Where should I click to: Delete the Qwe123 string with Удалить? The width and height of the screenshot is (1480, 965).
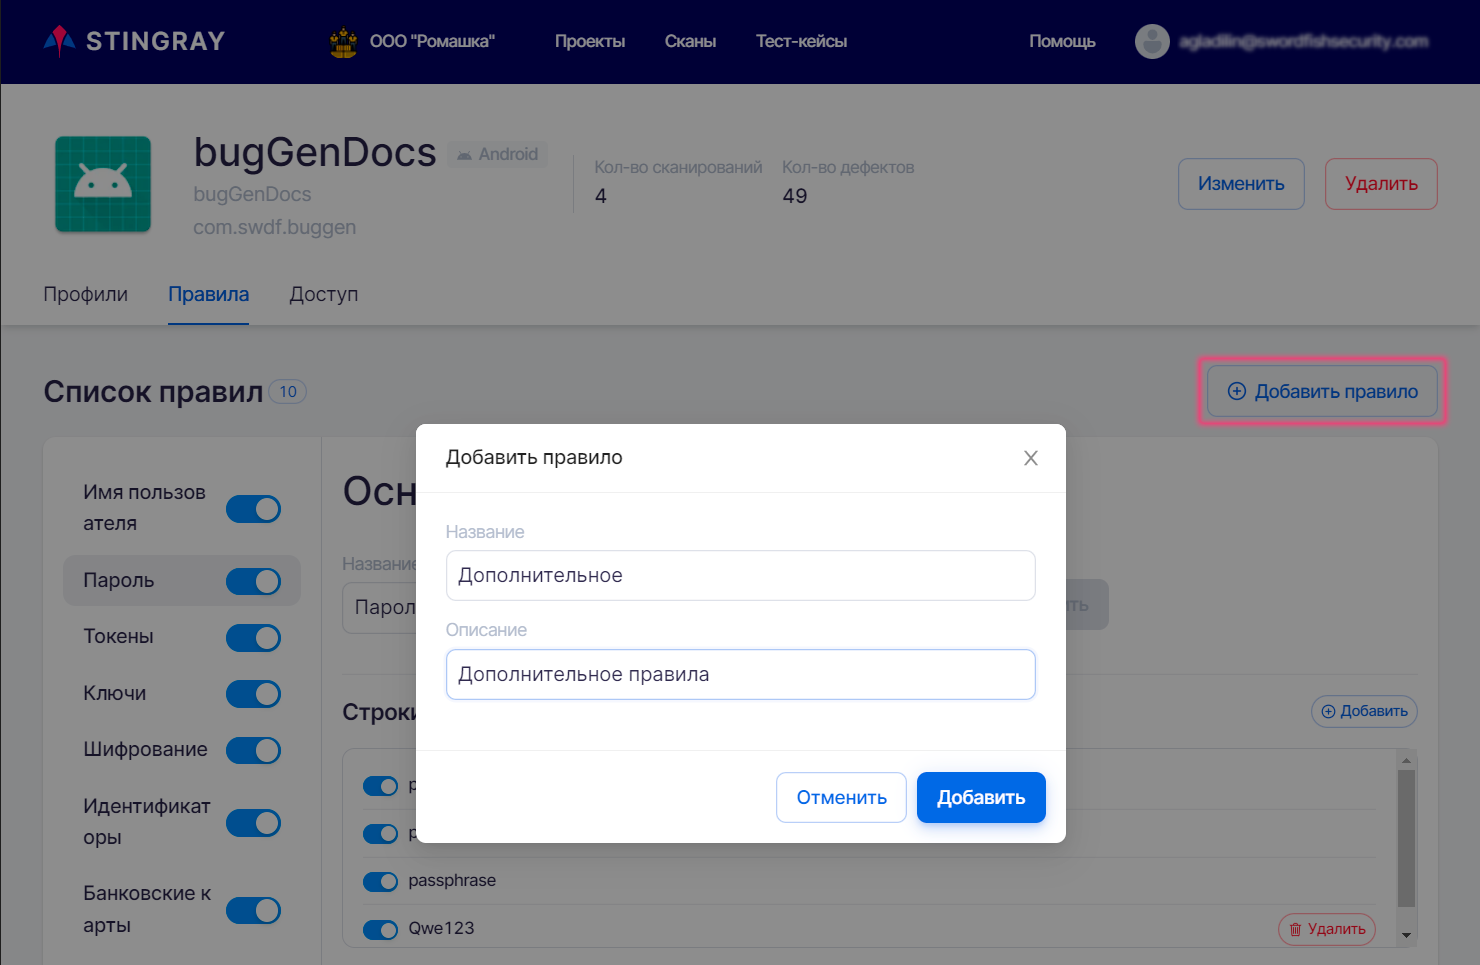(1326, 929)
